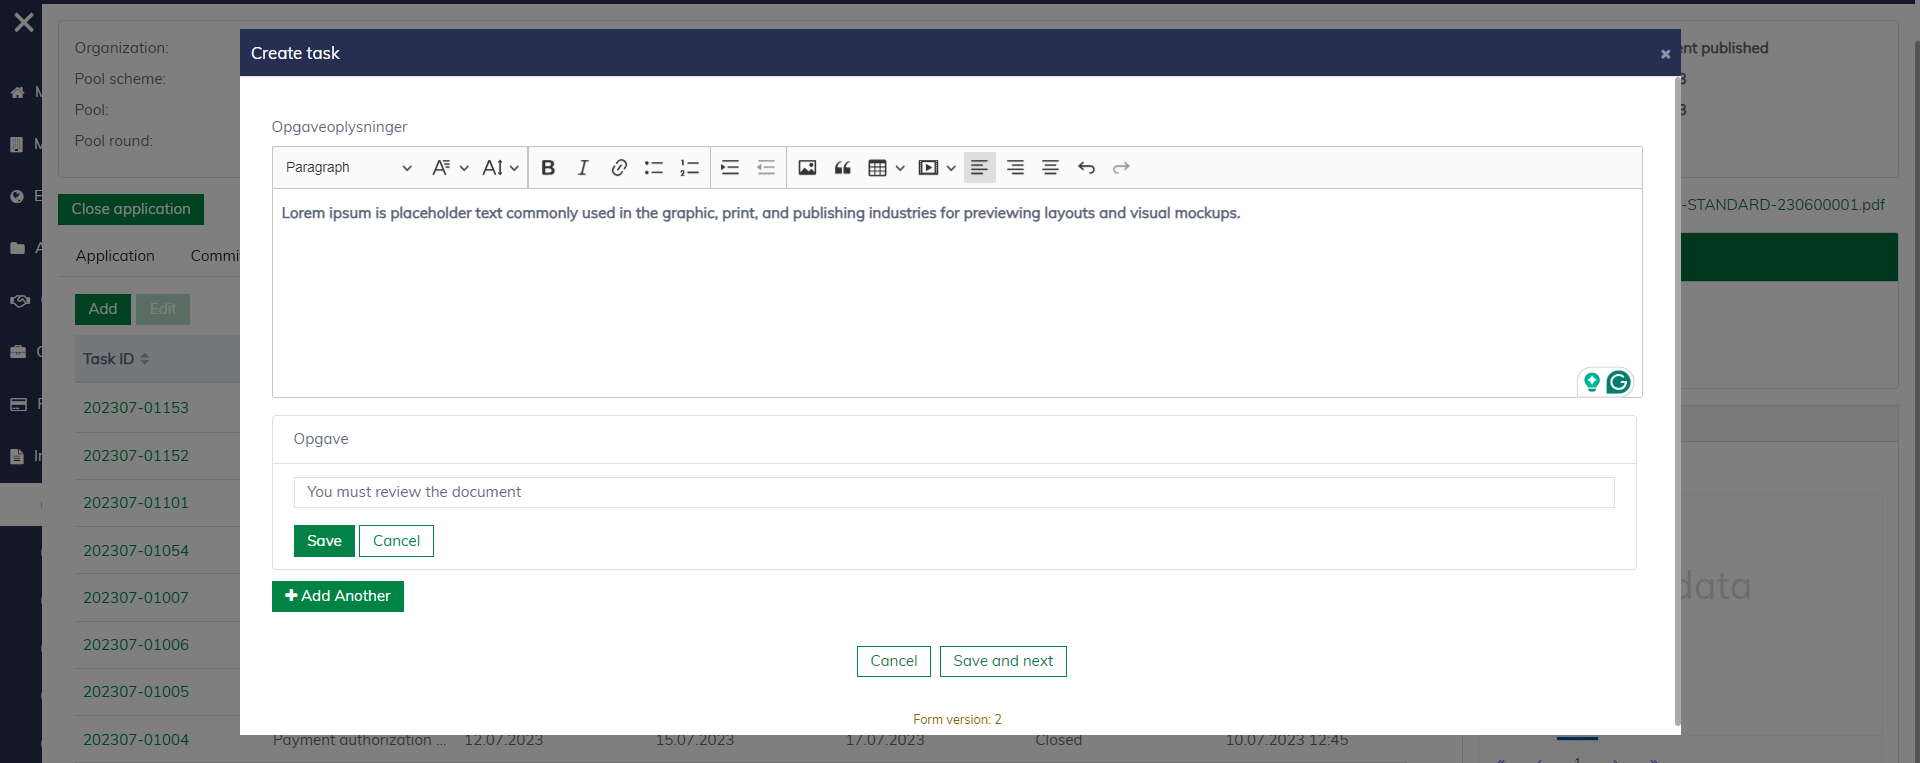Open the Grammarly widget in the editor

click(1618, 382)
